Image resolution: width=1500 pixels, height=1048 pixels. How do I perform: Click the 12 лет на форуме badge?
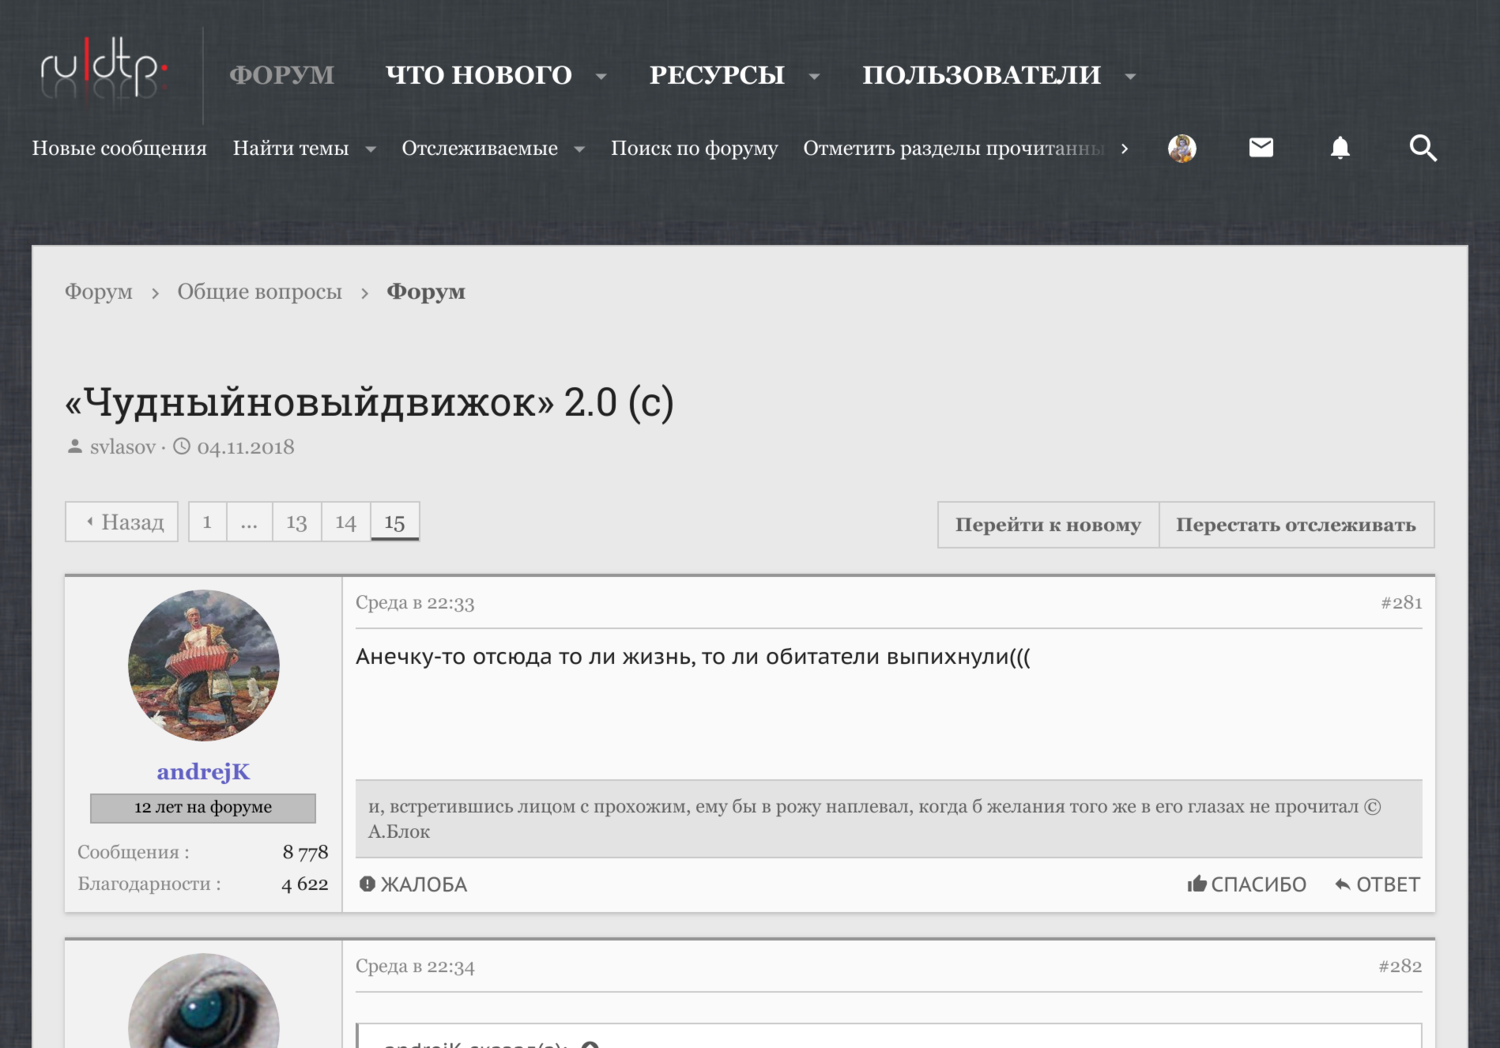pos(203,808)
